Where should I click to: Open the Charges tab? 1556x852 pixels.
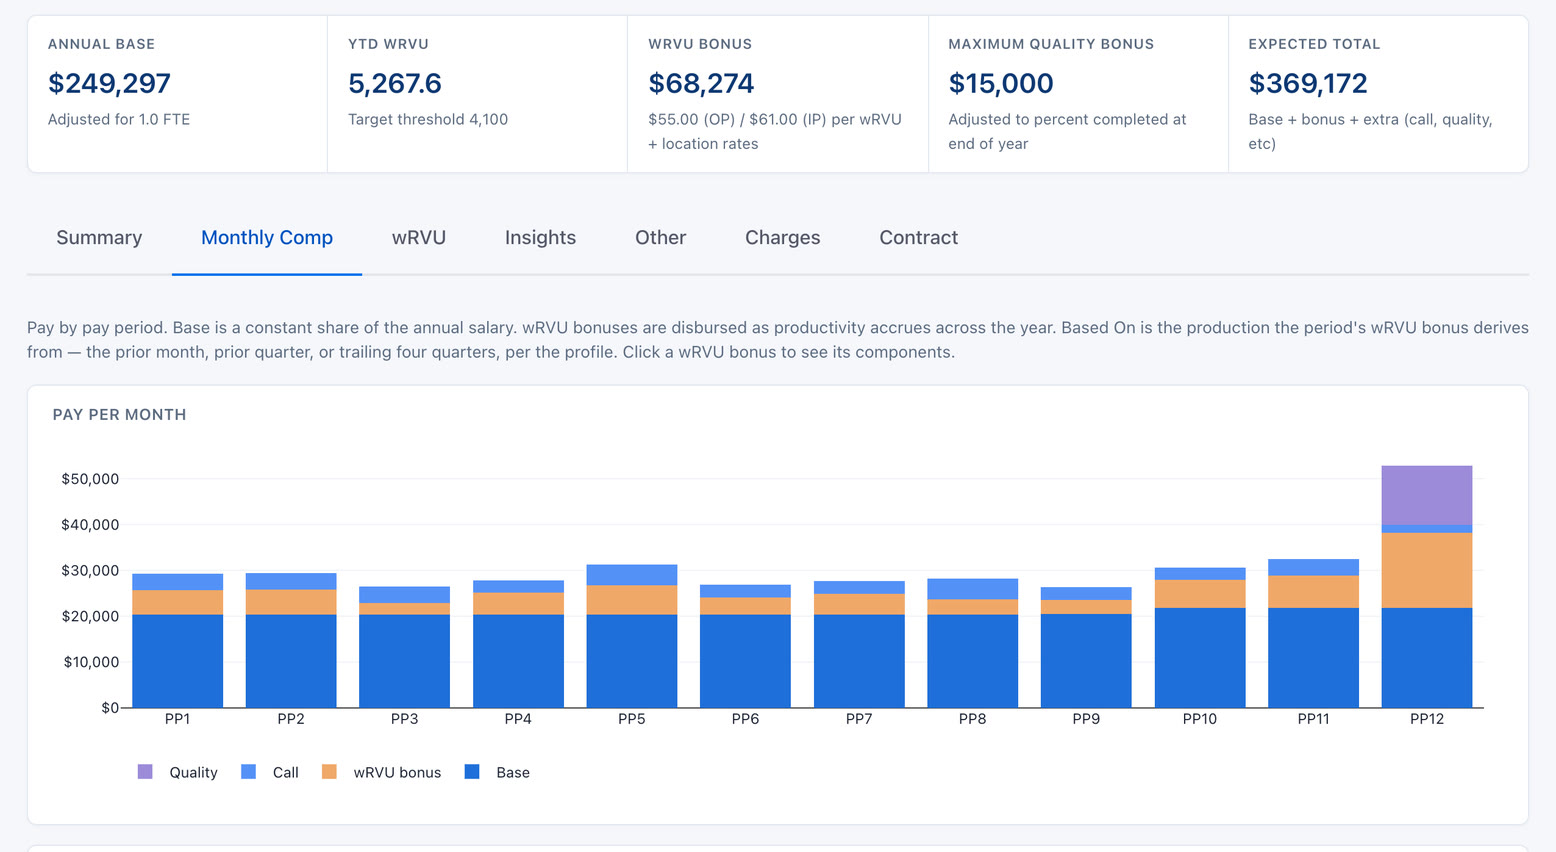(x=783, y=238)
